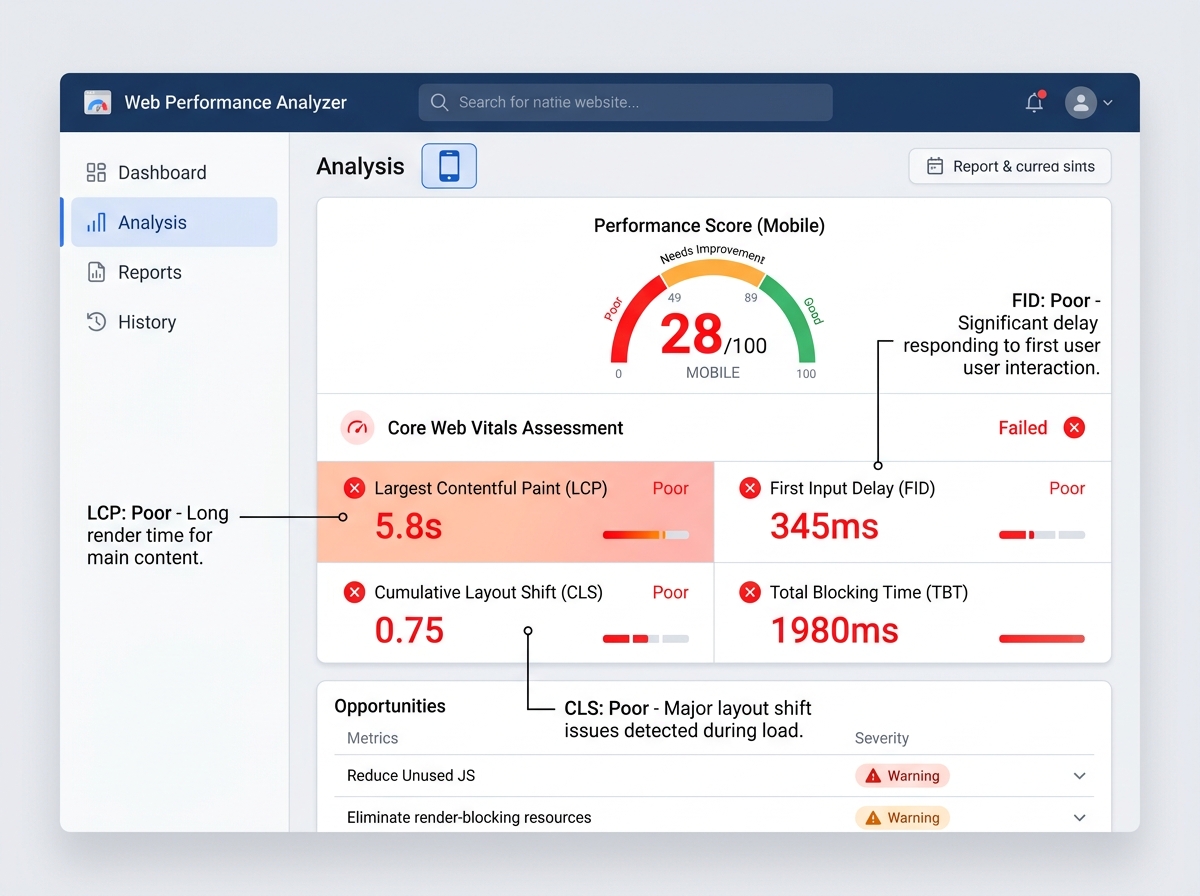
Task: Expand the account dropdown chevron
Action: 1107,102
